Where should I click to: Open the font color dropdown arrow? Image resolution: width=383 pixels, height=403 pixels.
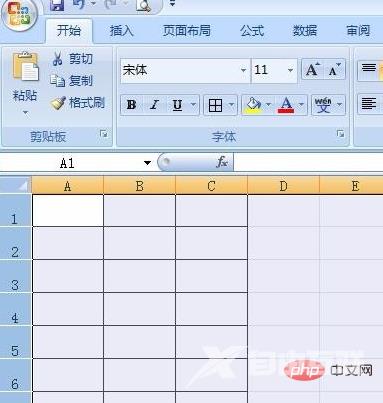pyautogui.click(x=301, y=105)
